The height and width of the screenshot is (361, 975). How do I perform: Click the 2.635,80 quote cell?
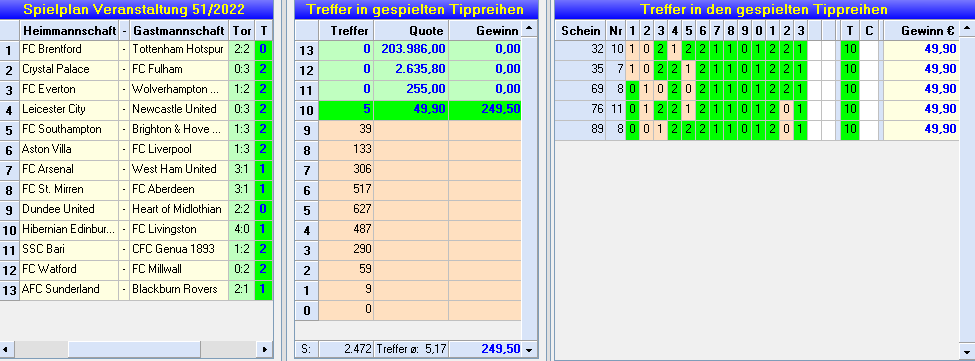tap(411, 70)
